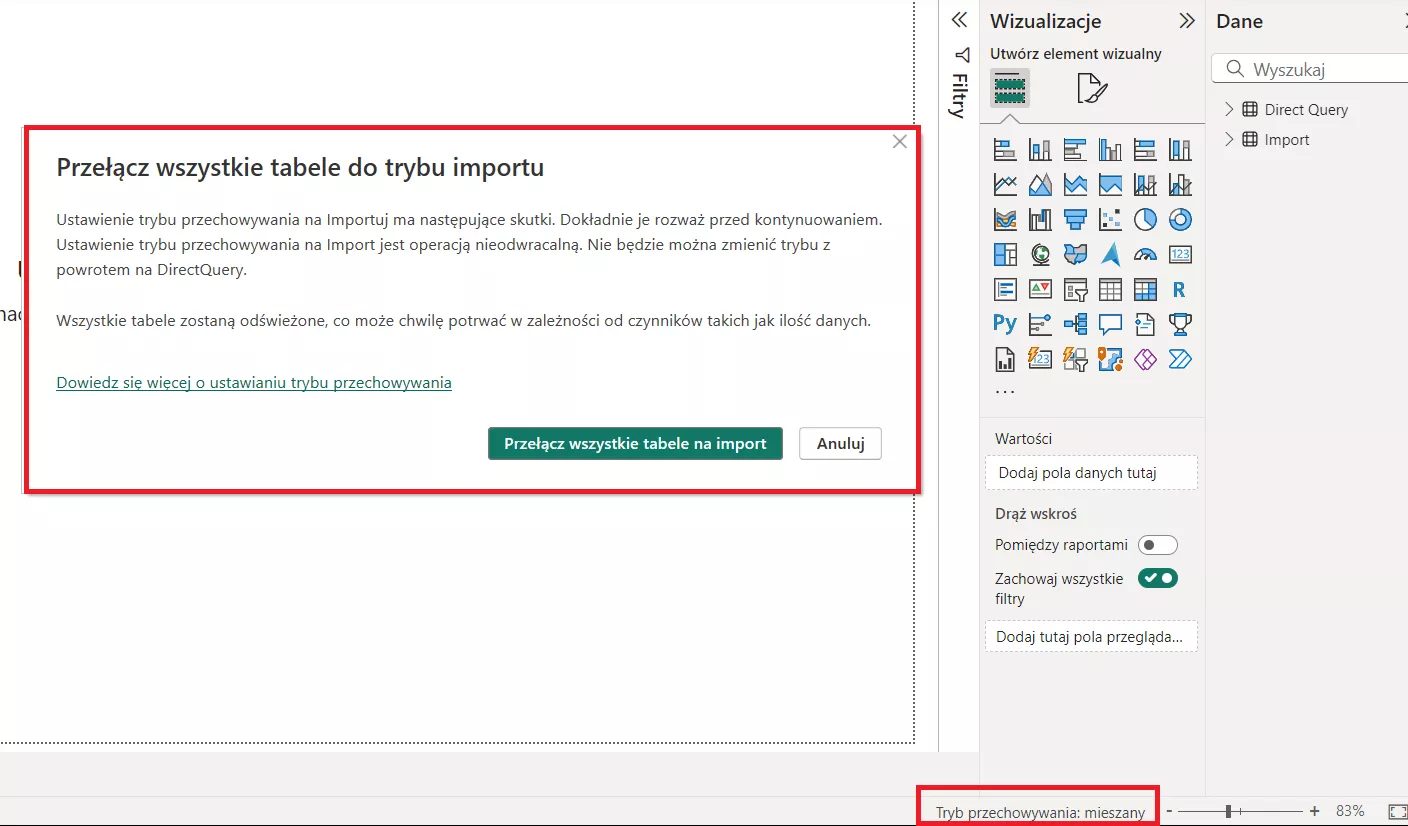Click 'Przełącz wszystkie tabele na import' button
Viewport: 1408px width, 826px height.
635,444
